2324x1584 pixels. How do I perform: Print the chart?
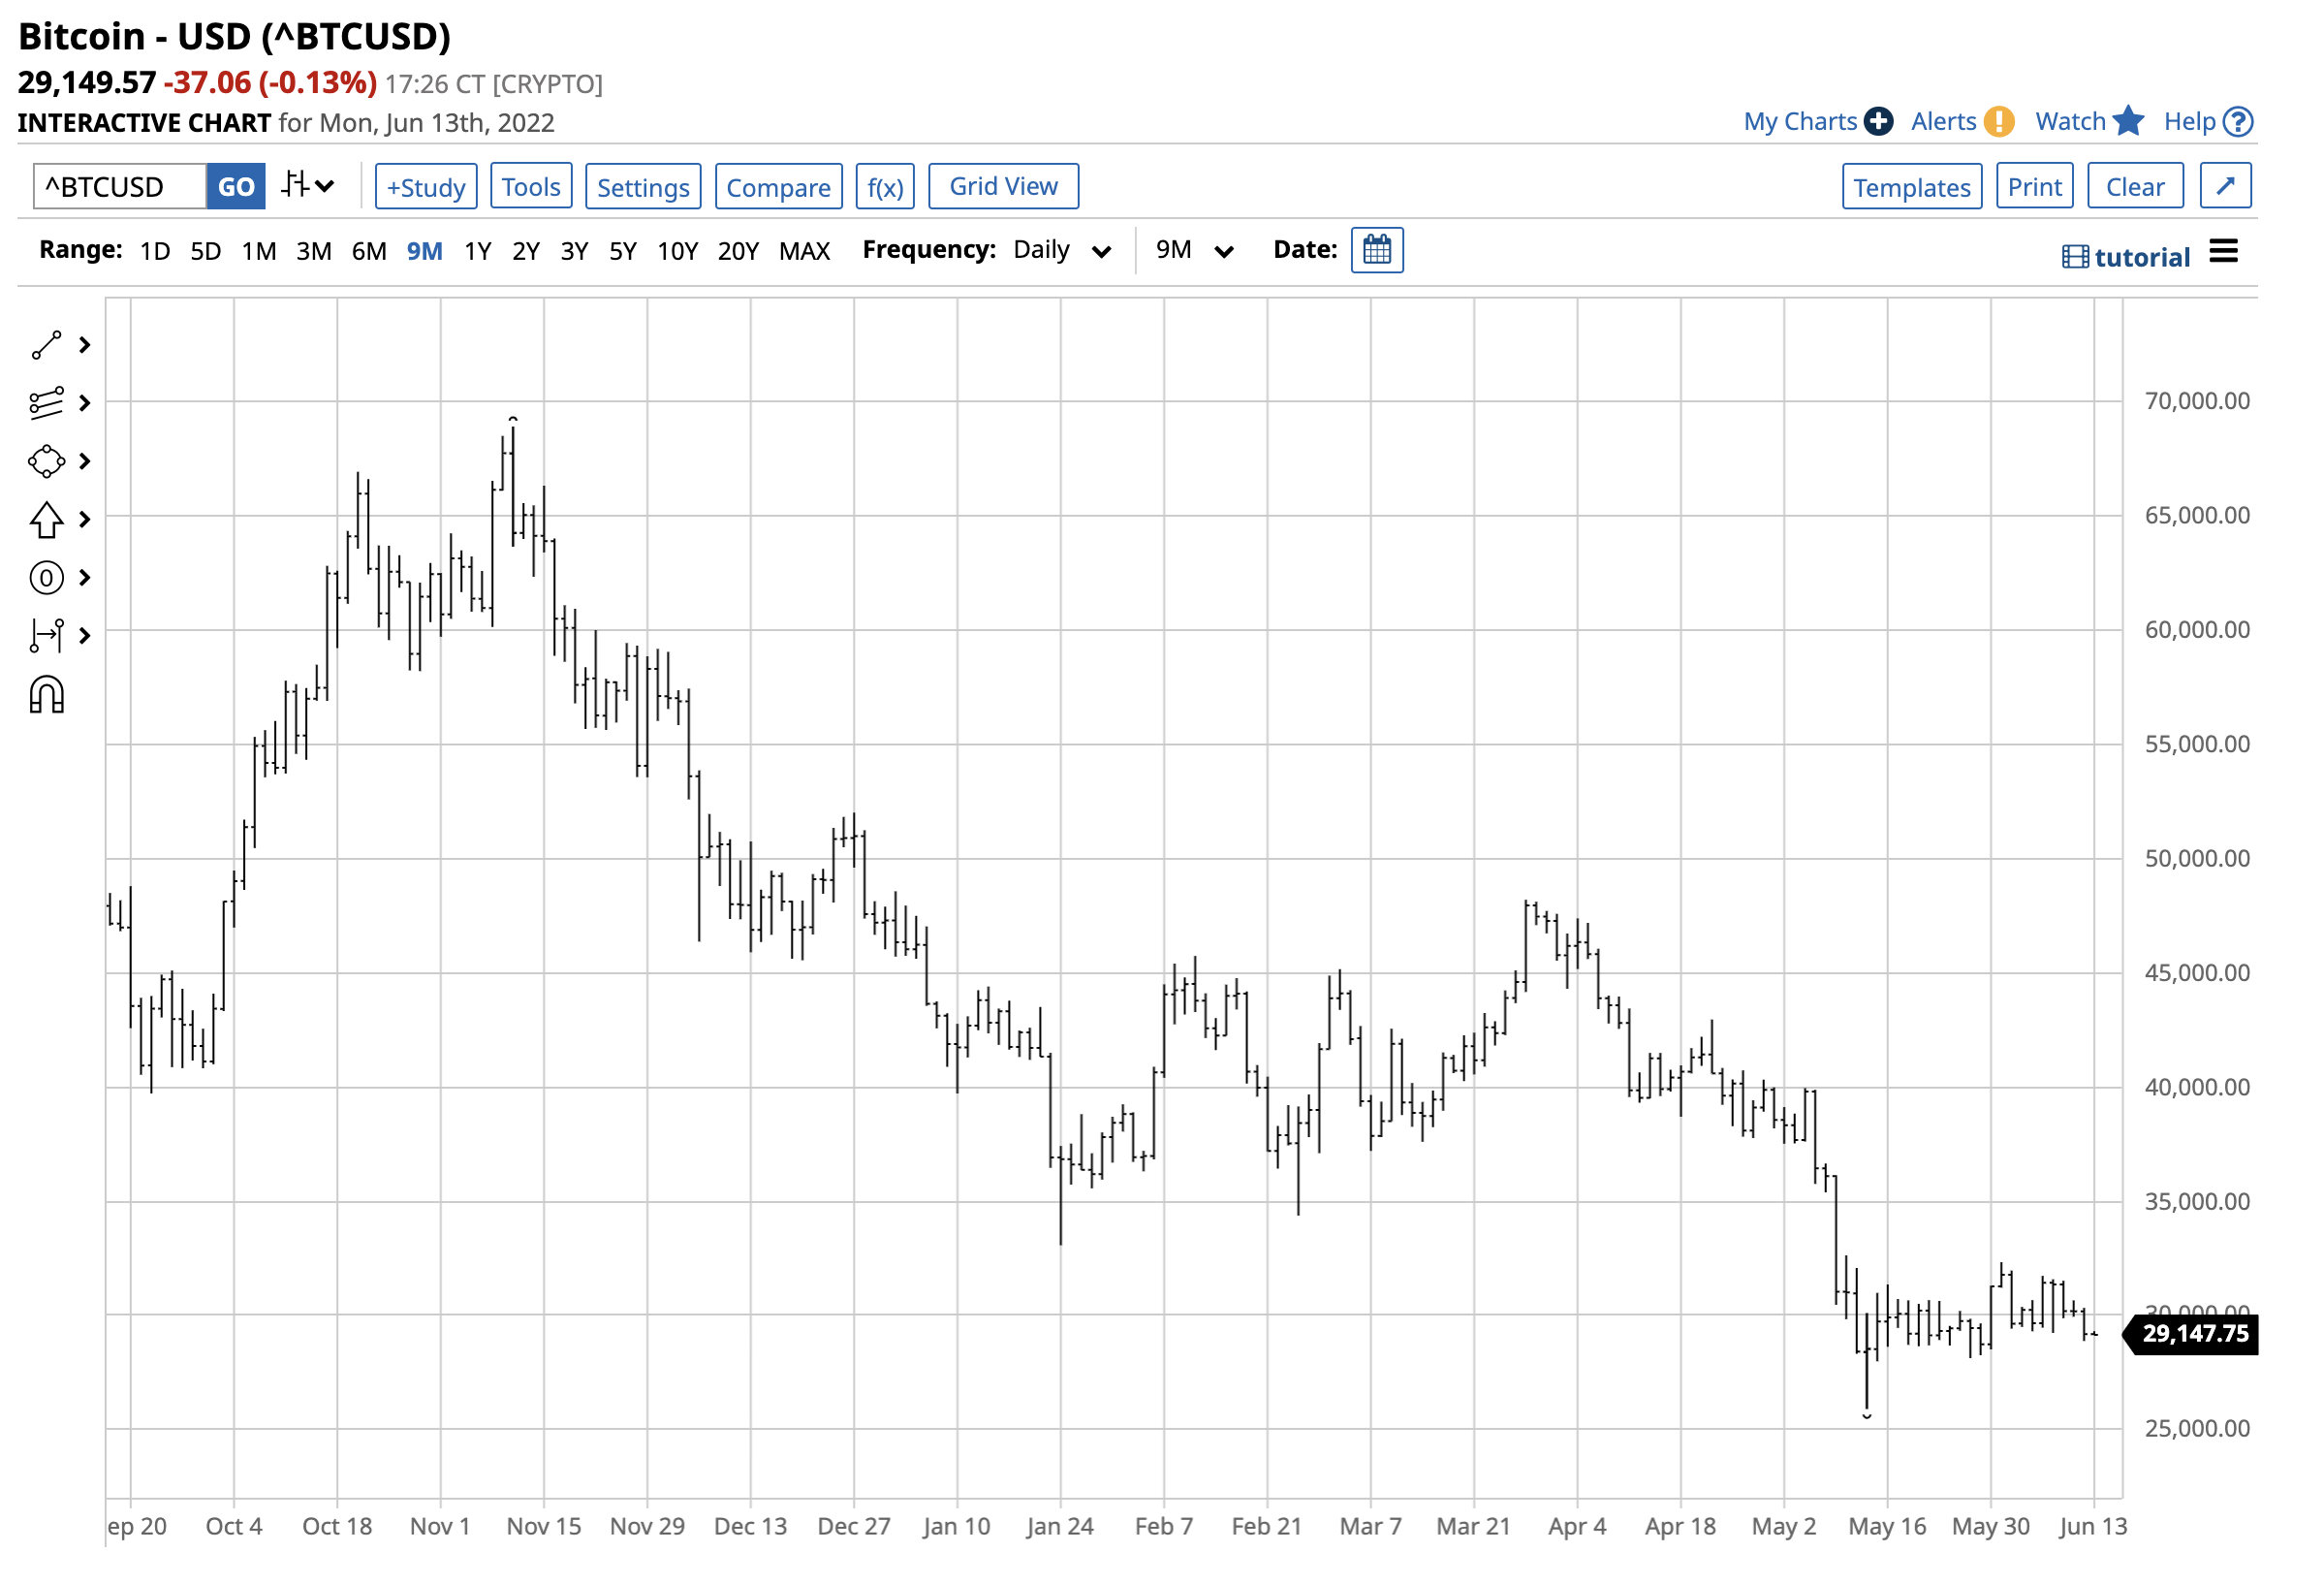(x=2036, y=187)
